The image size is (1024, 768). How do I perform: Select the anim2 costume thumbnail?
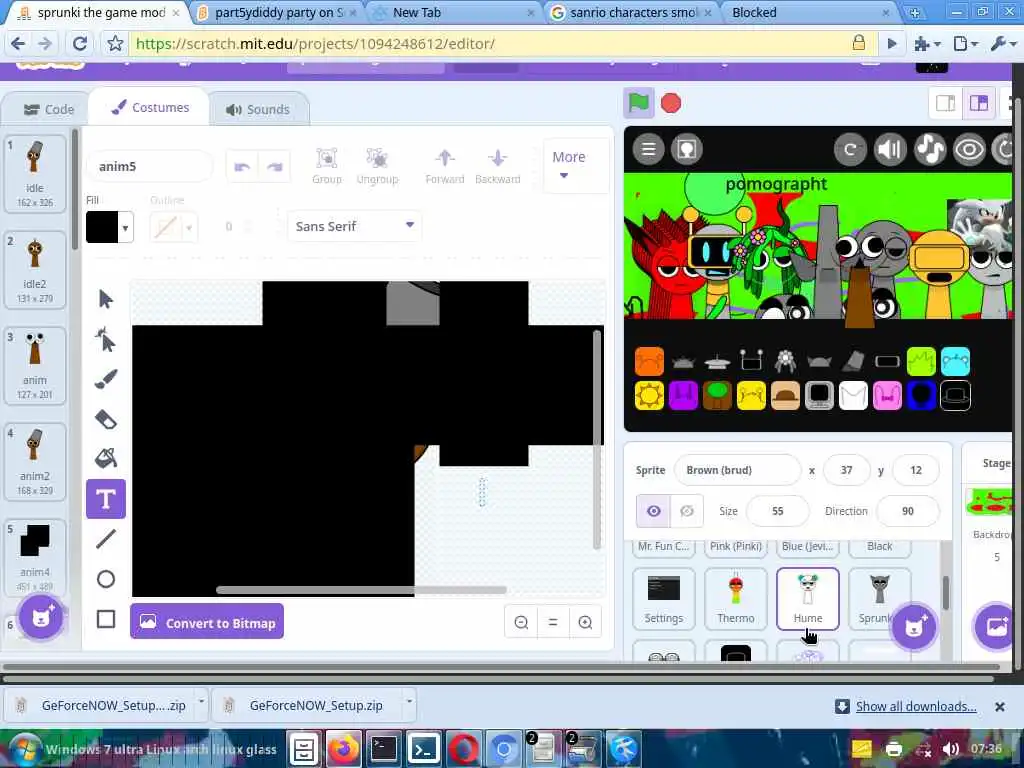click(x=35, y=462)
